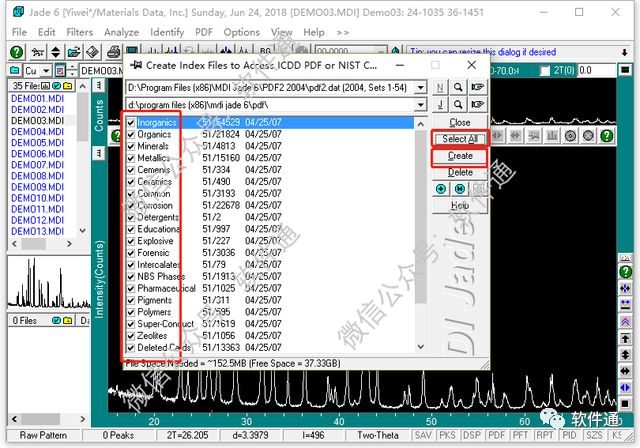Open the index folder path dropdown
Image resolution: width=640 pixels, height=448 pixels.
click(420, 104)
